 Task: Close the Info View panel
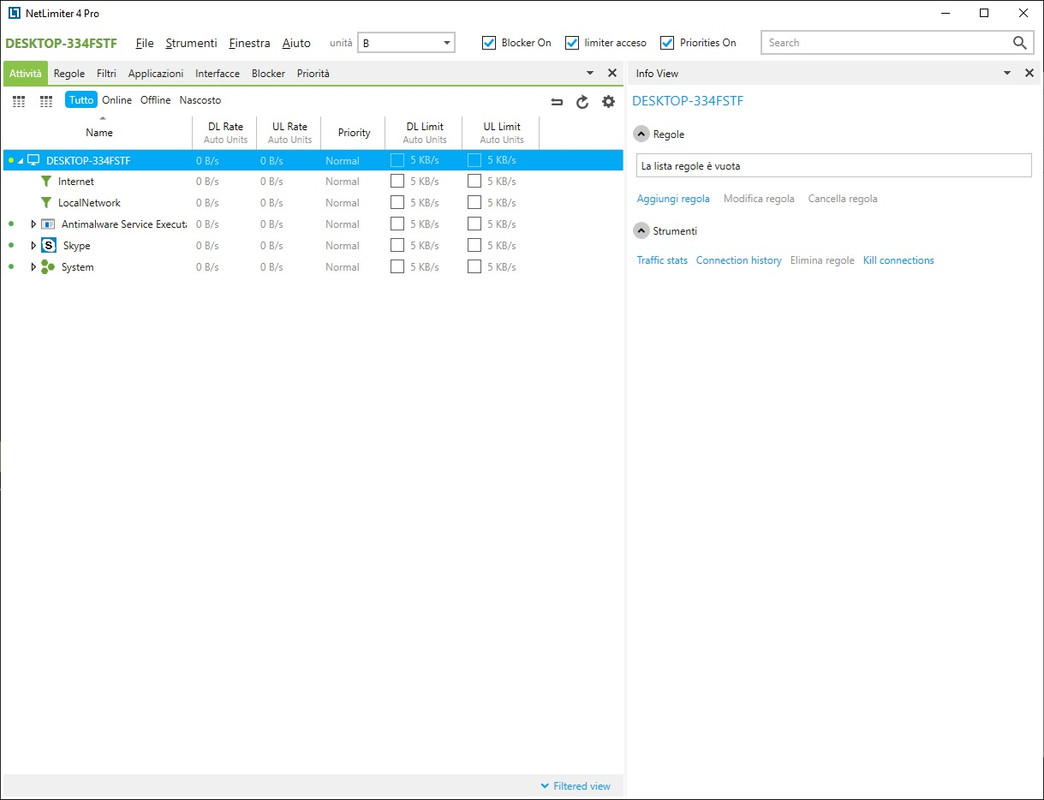coord(1029,73)
